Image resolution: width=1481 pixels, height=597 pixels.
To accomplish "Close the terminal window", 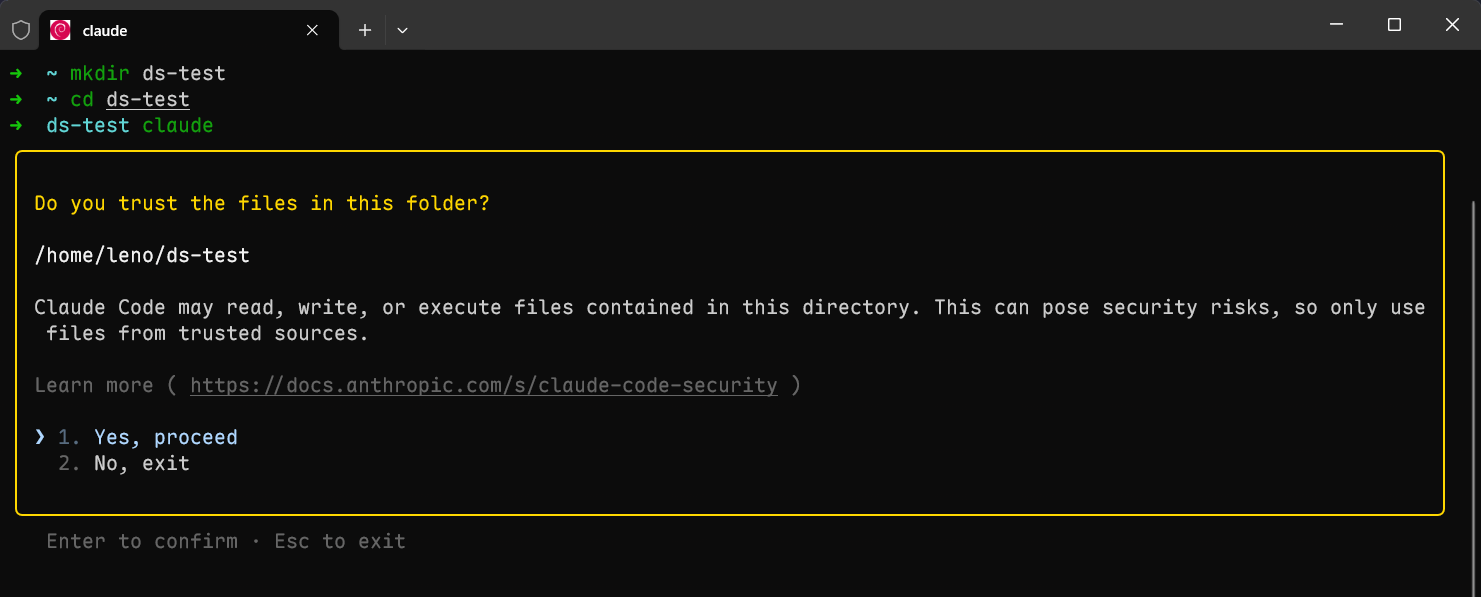I will point(1452,24).
